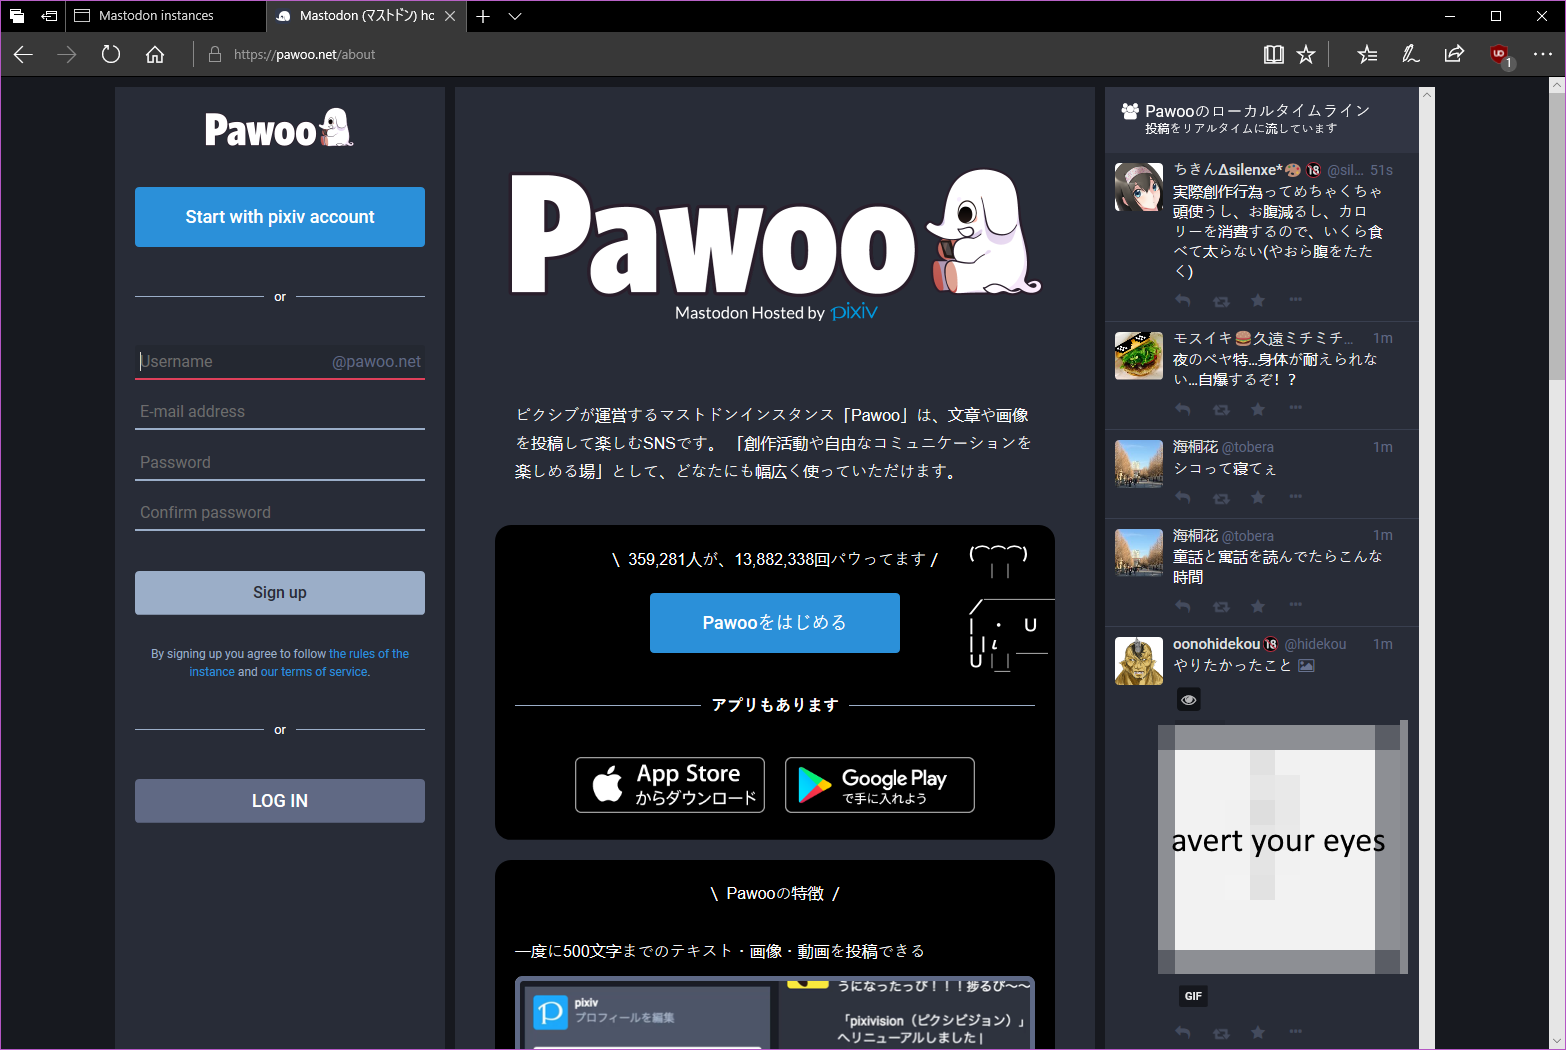Switch to the Mastodon instances tab
This screenshot has width=1566, height=1050.
[166, 16]
